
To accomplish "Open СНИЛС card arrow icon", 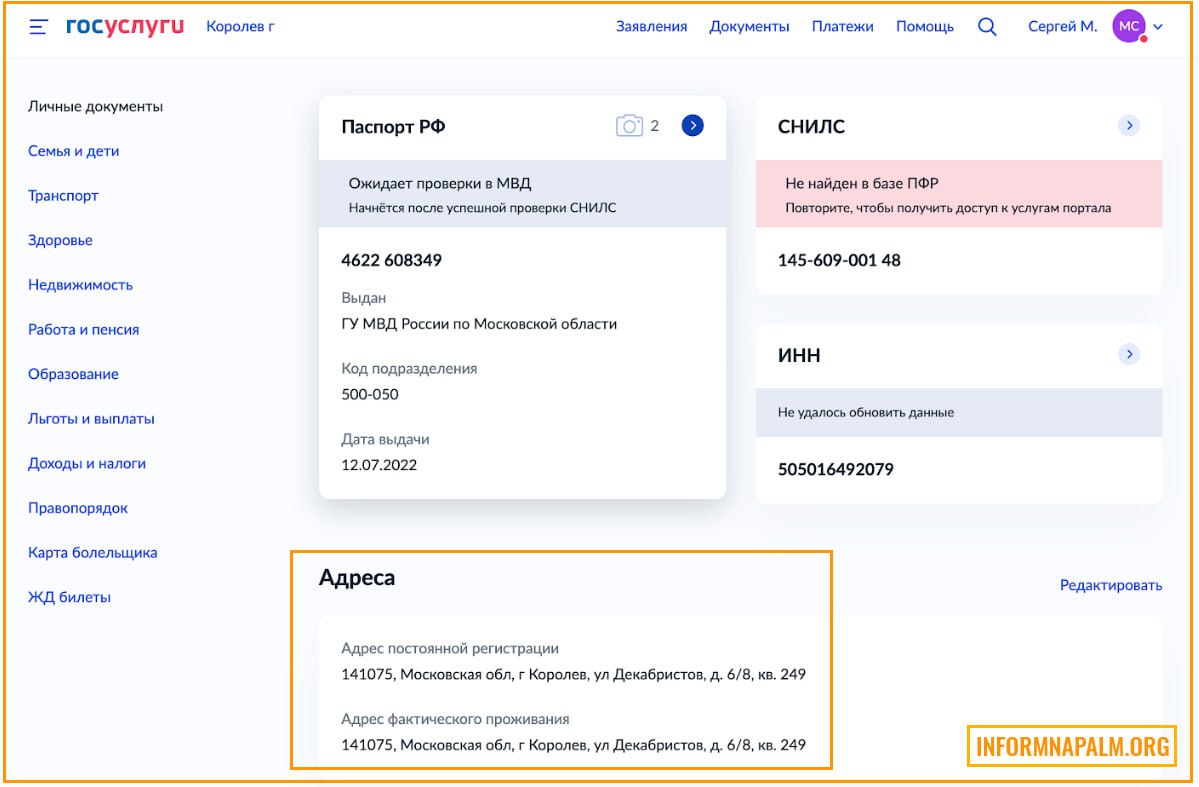I will click(1128, 126).
